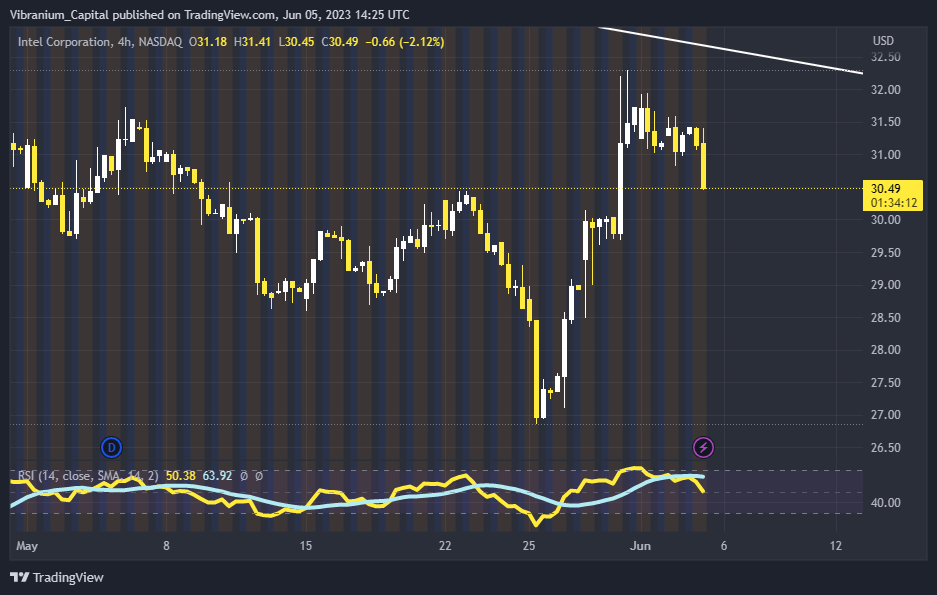937x595 pixels.
Task: Click the NASDAQ exchange label
Action: pyautogui.click(x=160, y=42)
